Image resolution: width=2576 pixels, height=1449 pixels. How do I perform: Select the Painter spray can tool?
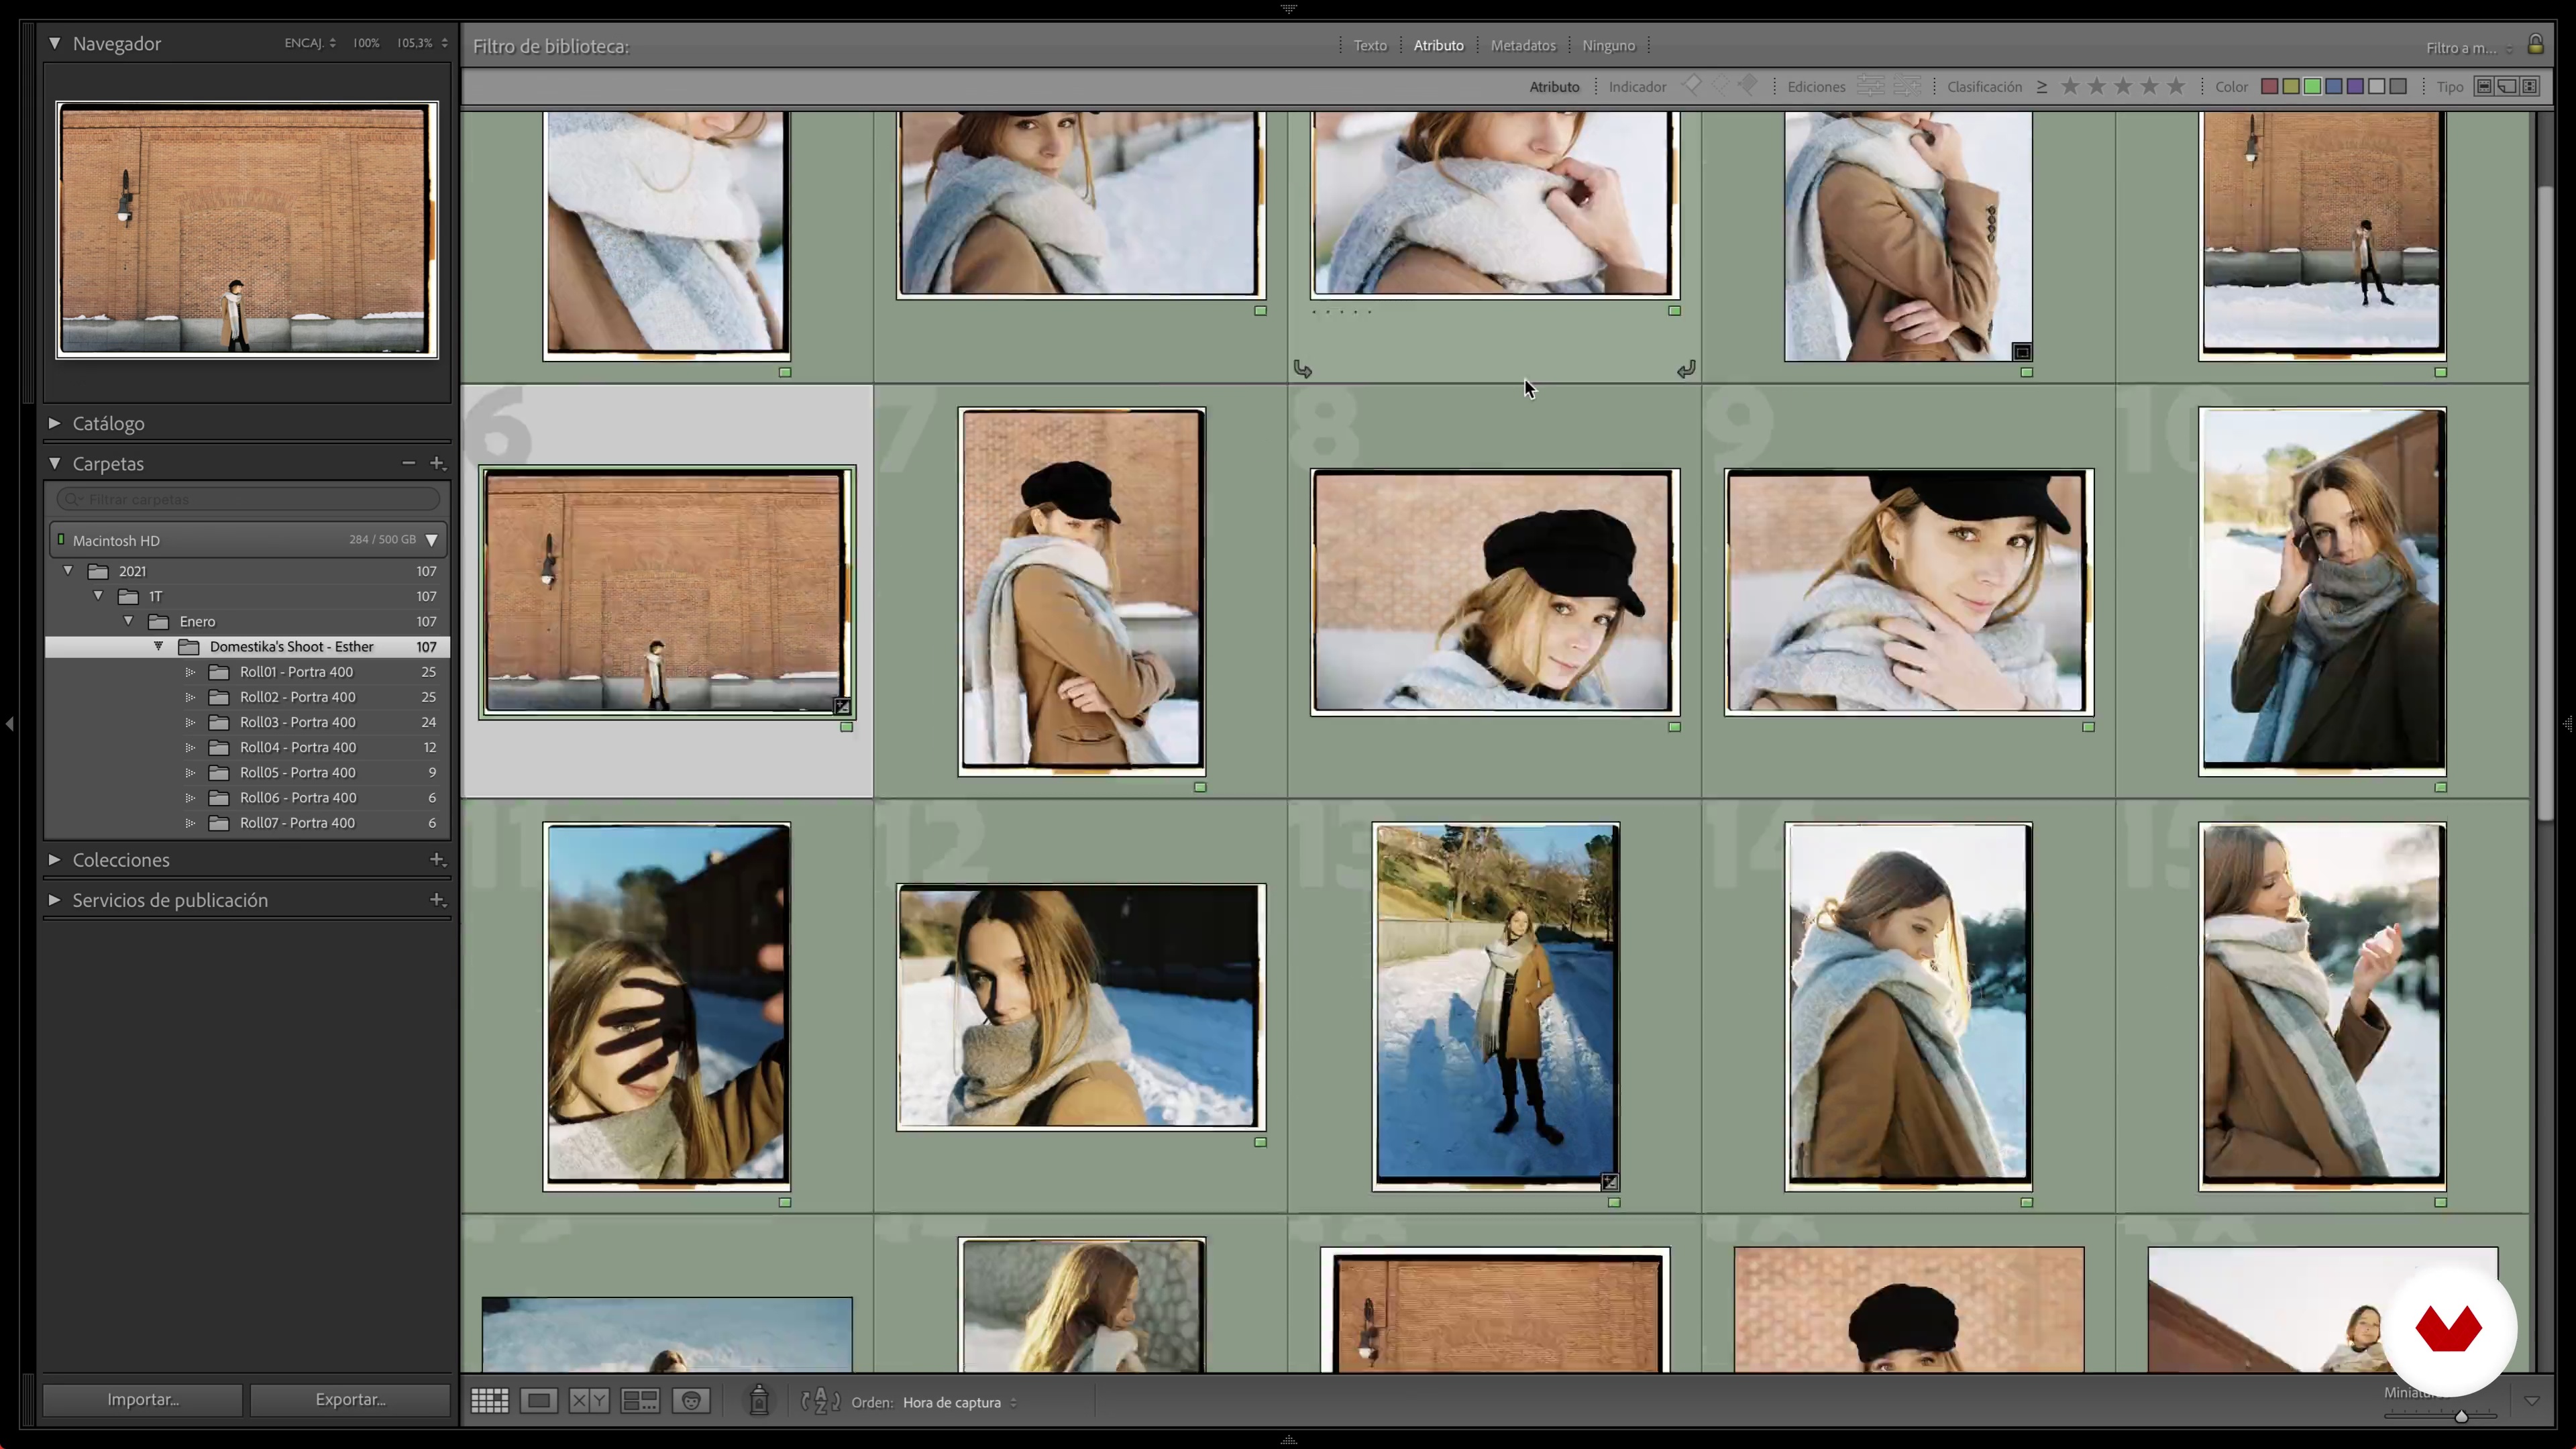click(759, 1400)
